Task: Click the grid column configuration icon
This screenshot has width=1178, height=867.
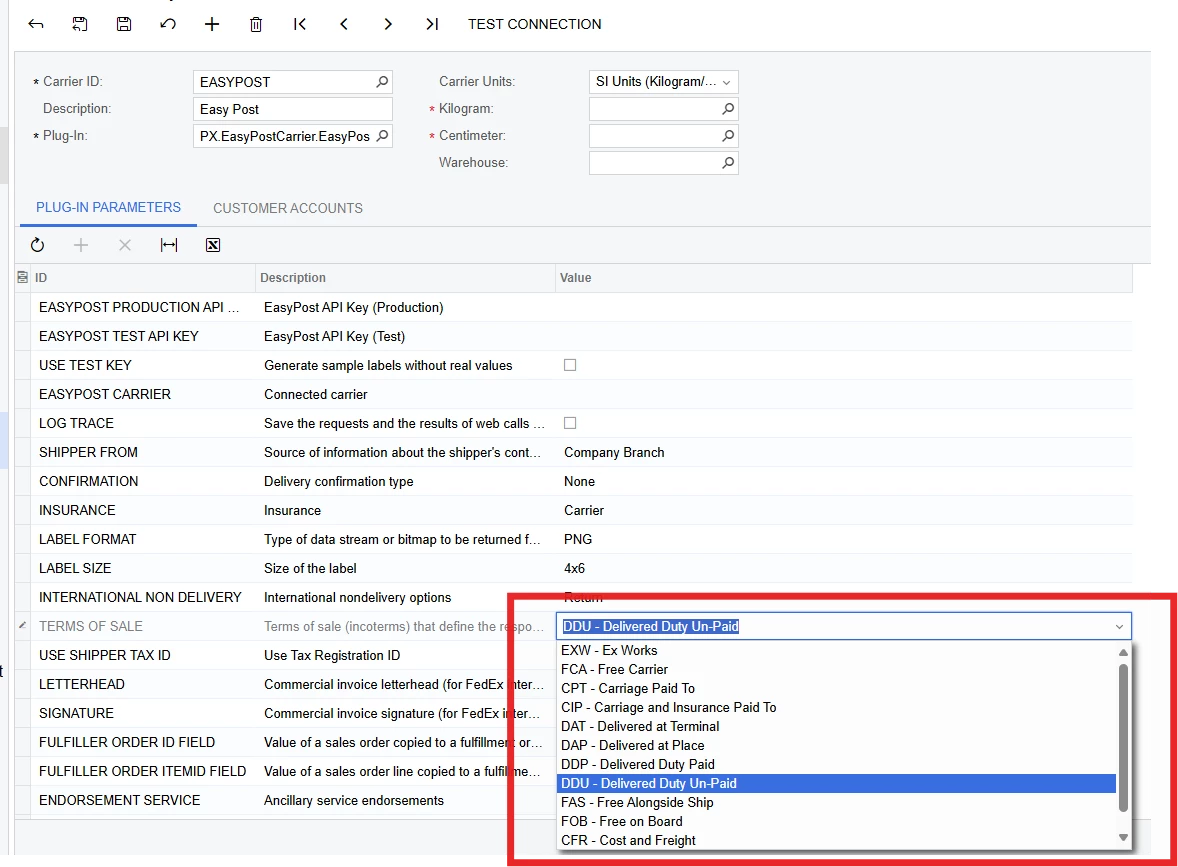Action: tap(22, 277)
